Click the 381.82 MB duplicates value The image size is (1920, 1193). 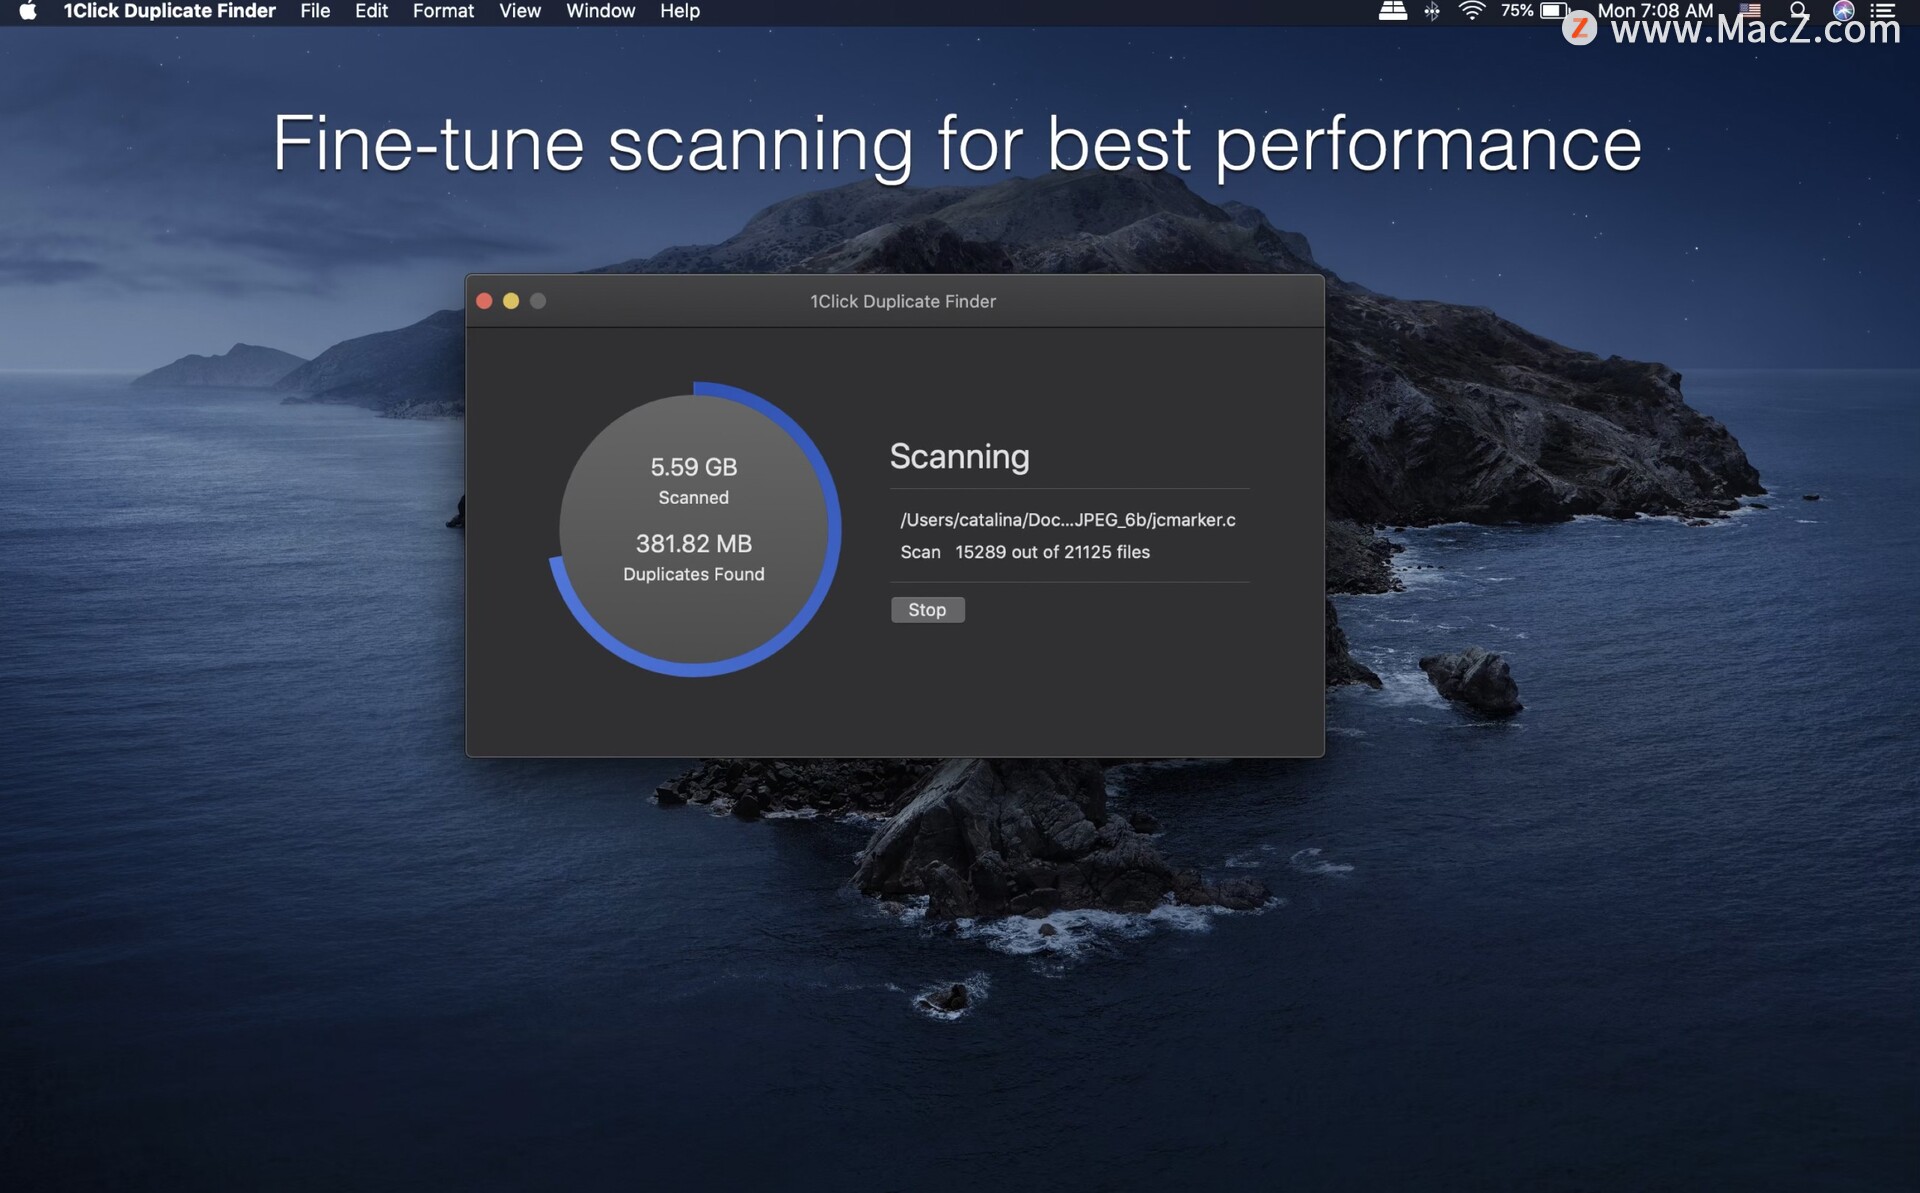(x=694, y=544)
